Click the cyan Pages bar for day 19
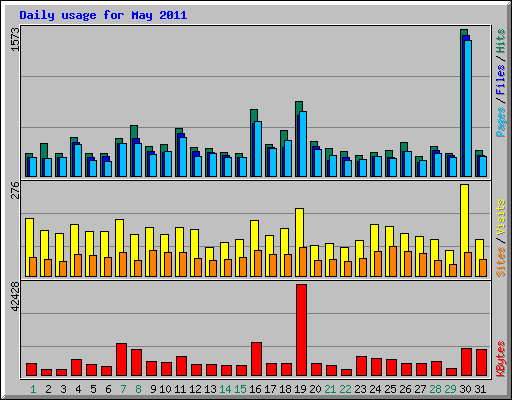Image resolution: width=512 pixels, height=400 pixels. [x=303, y=144]
